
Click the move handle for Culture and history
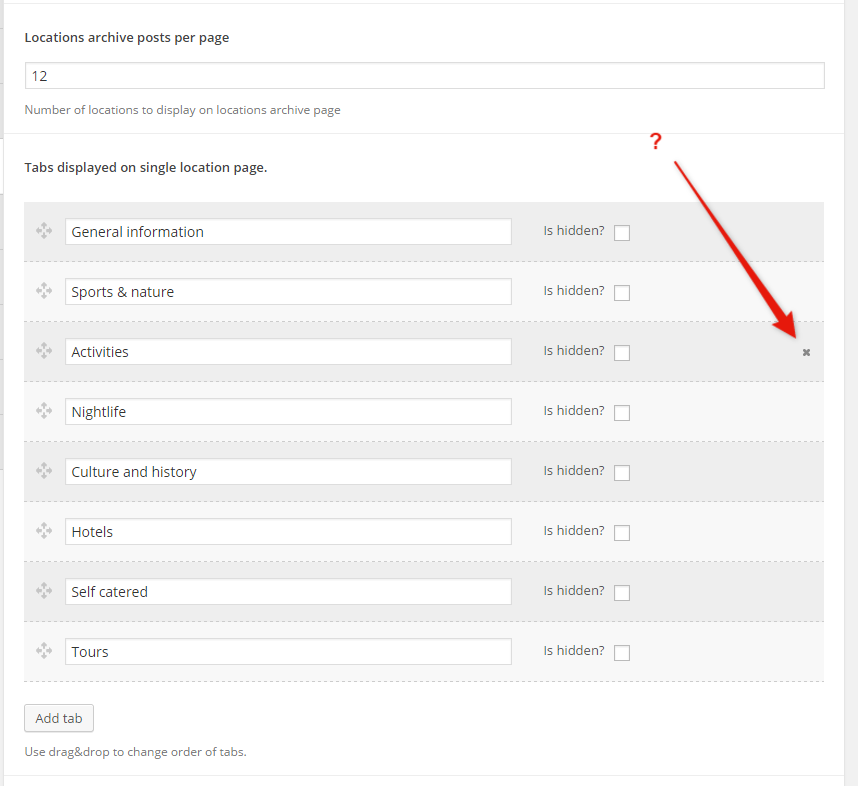click(44, 471)
